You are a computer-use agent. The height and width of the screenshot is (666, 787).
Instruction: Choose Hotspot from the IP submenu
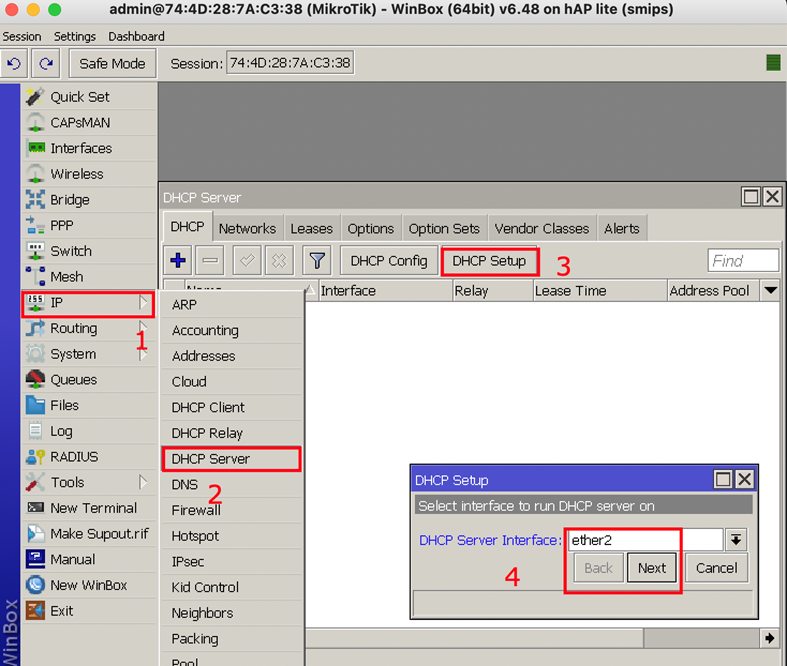coord(232,536)
